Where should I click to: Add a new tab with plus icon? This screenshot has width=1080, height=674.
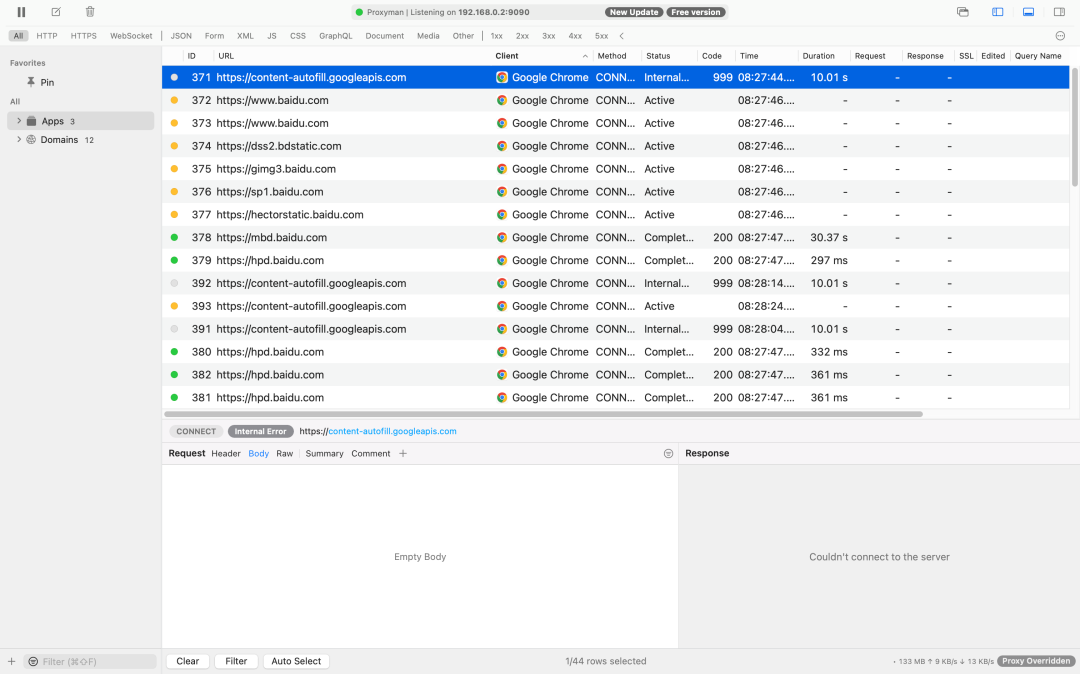[403, 453]
